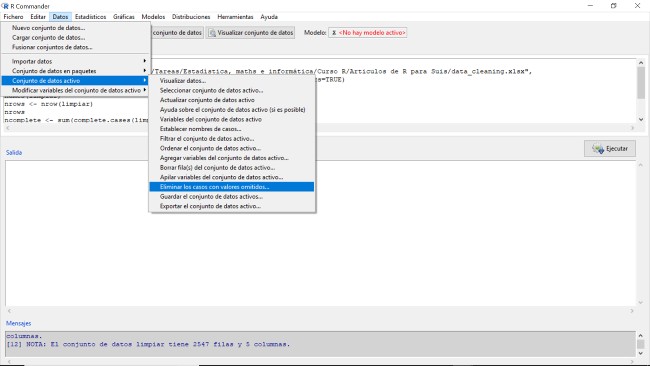Open the Gráficas menu
Image resolution: width=650 pixels, height=366 pixels.
pyautogui.click(x=124, y=17)
